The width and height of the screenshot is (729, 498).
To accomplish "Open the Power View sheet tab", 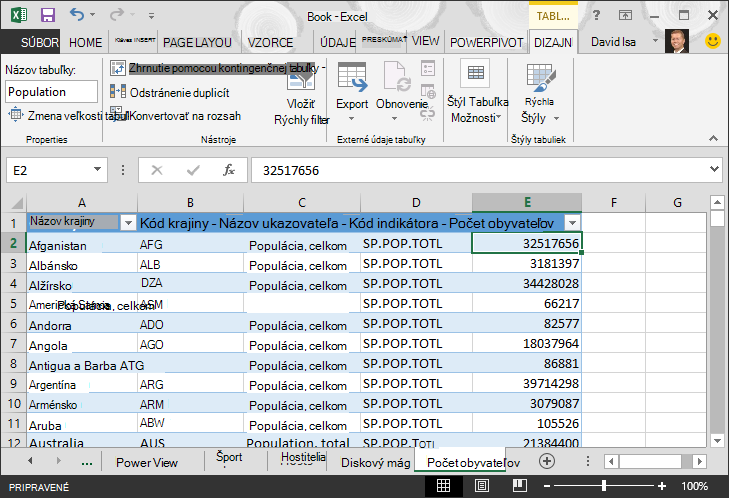I will tap(146, 462).
